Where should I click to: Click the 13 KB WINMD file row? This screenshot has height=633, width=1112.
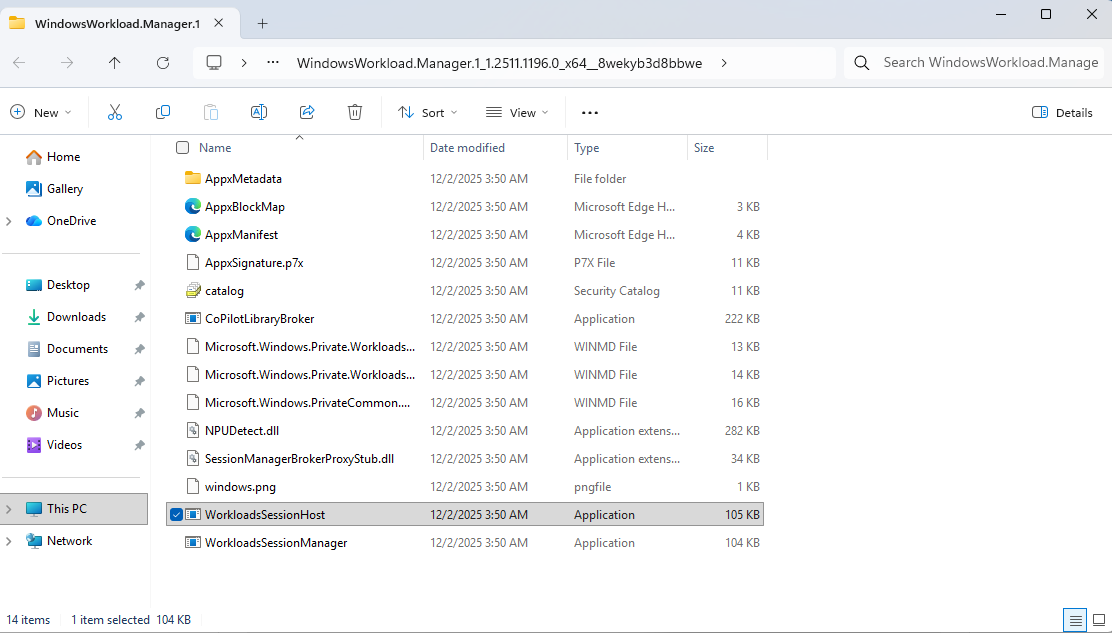(x=465, y=347)
